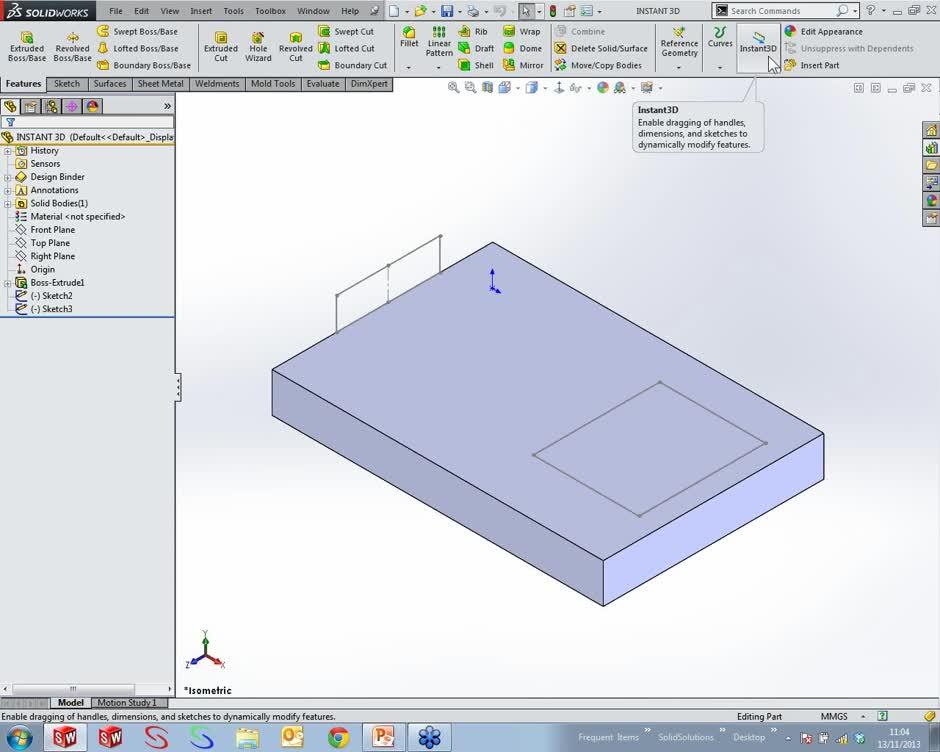The width and height of the screenshot is (940, 752).
Task: Click the Motion Study 1 tab
Action: coord(127,703)
